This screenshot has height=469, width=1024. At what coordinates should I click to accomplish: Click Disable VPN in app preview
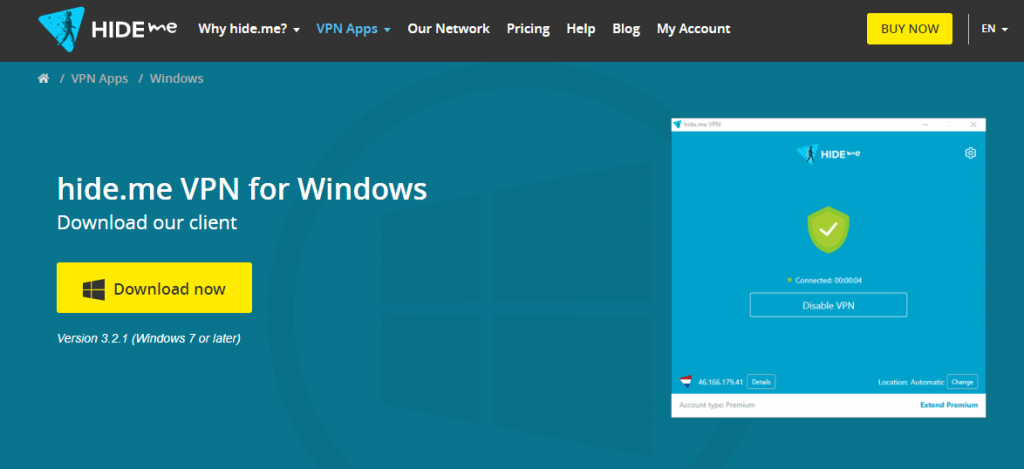pyautogui.click(x=828, y=305)
